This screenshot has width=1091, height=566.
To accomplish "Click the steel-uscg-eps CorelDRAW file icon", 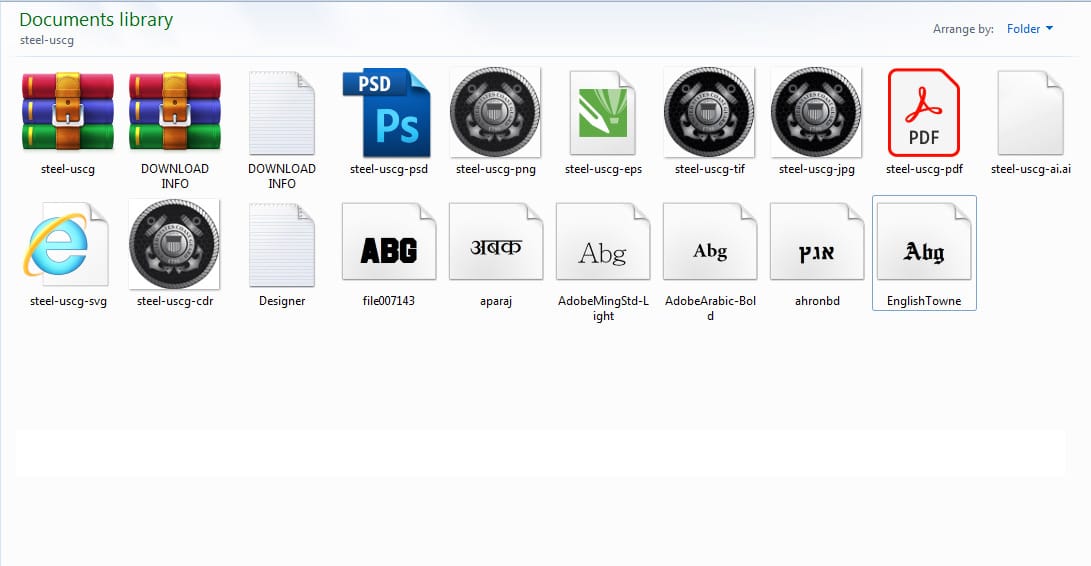I will click(x=603, y=112).
